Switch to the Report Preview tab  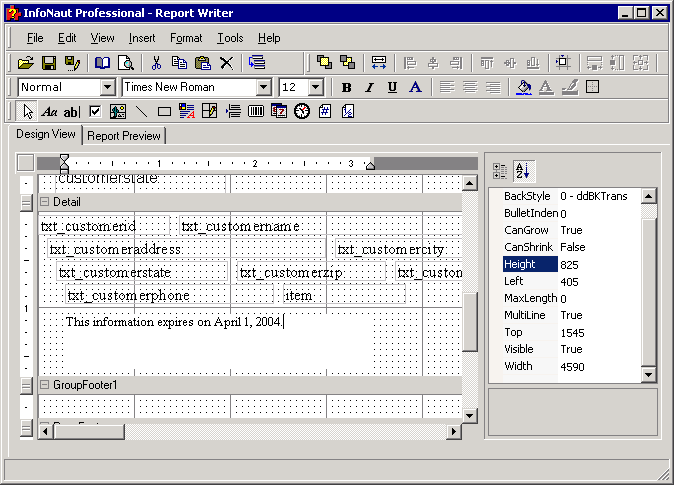click(x=123, y=136)
